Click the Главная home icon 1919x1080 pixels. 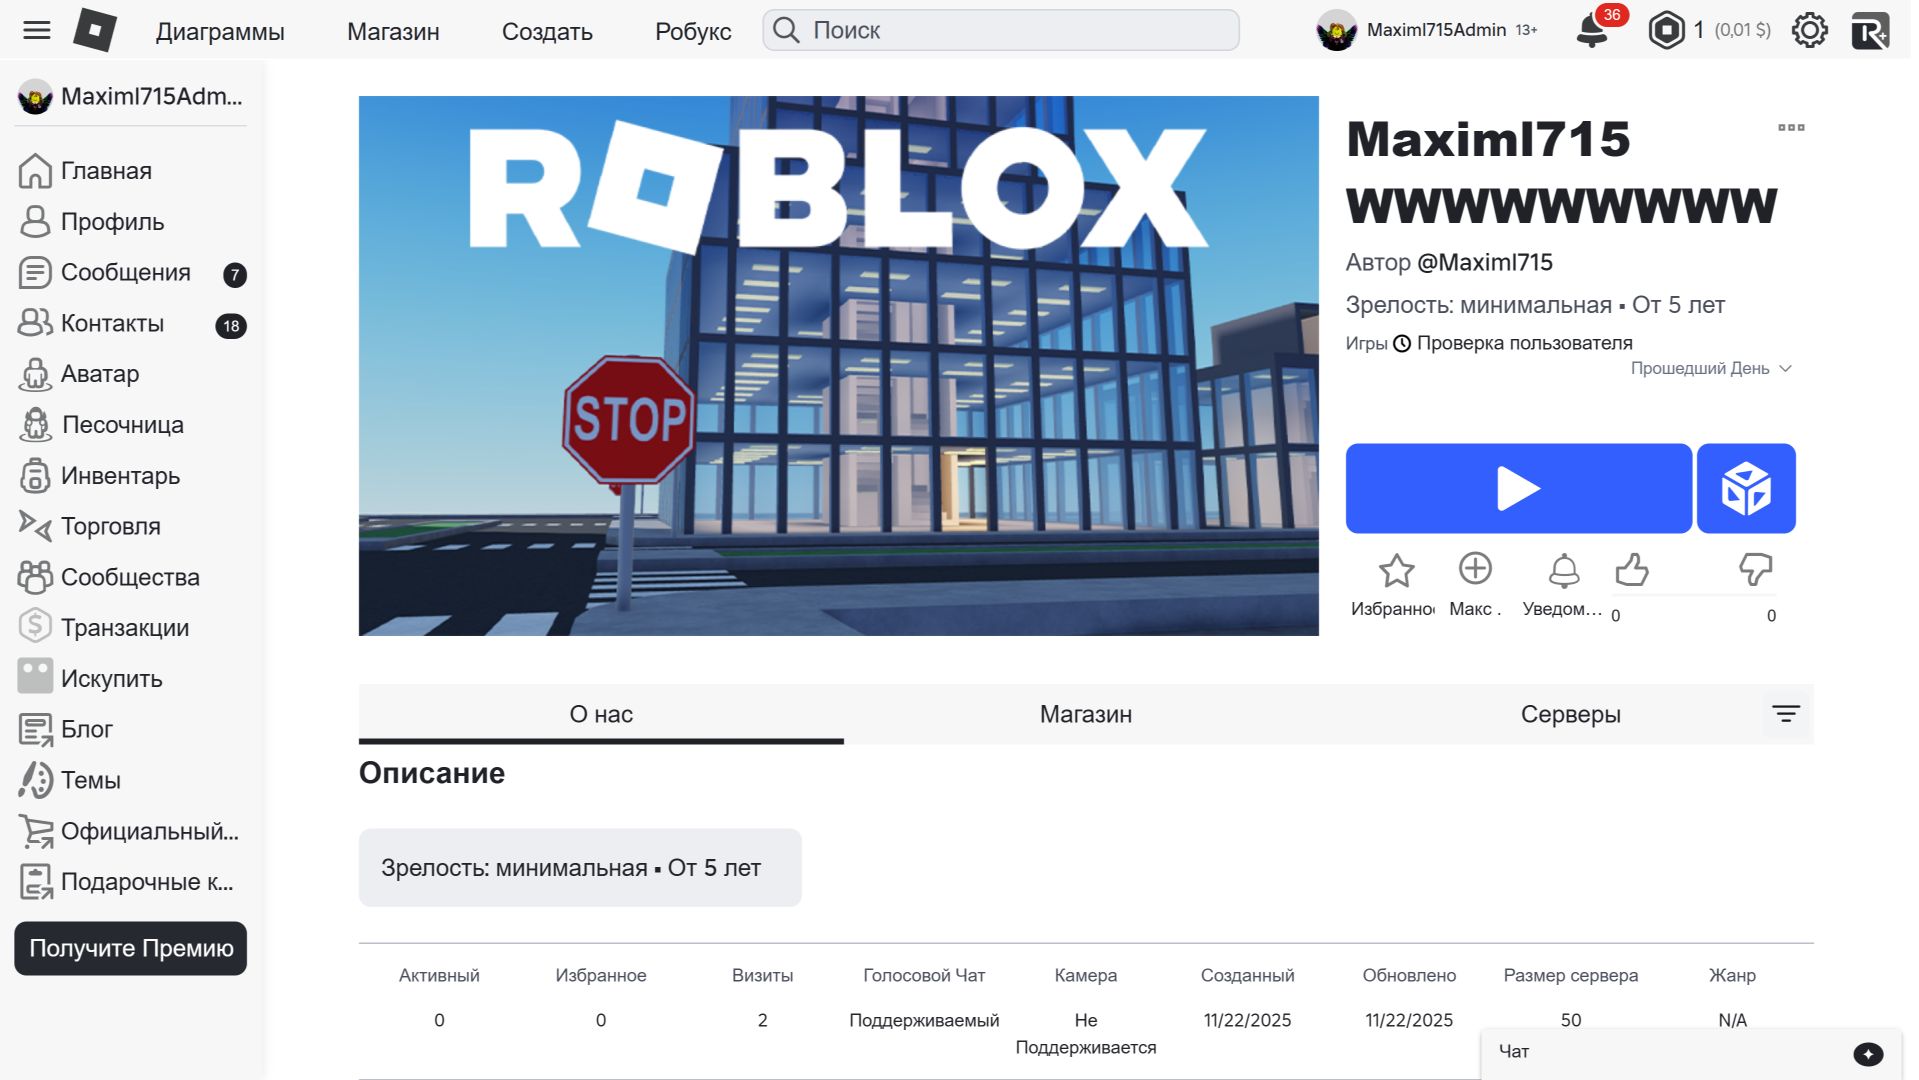(35, 171)
